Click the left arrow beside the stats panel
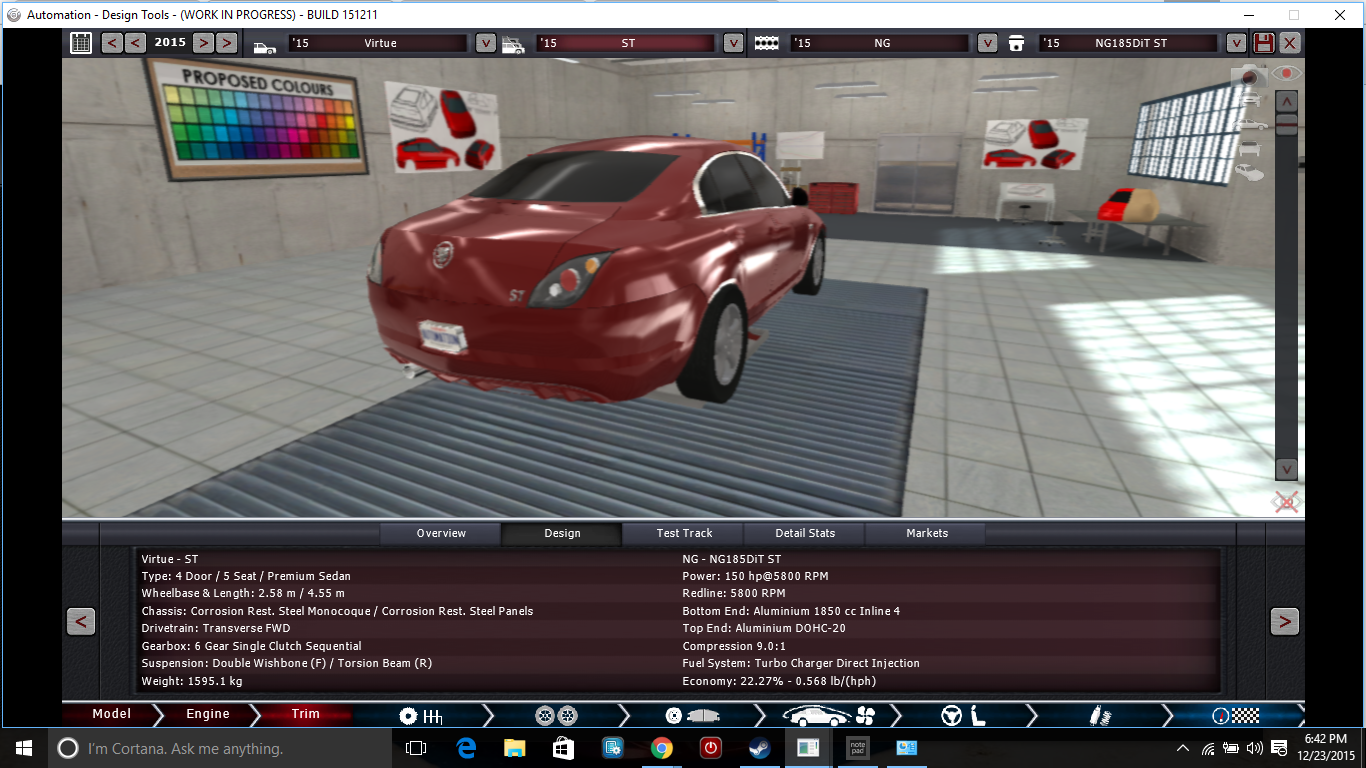 (x=81, y=621)
